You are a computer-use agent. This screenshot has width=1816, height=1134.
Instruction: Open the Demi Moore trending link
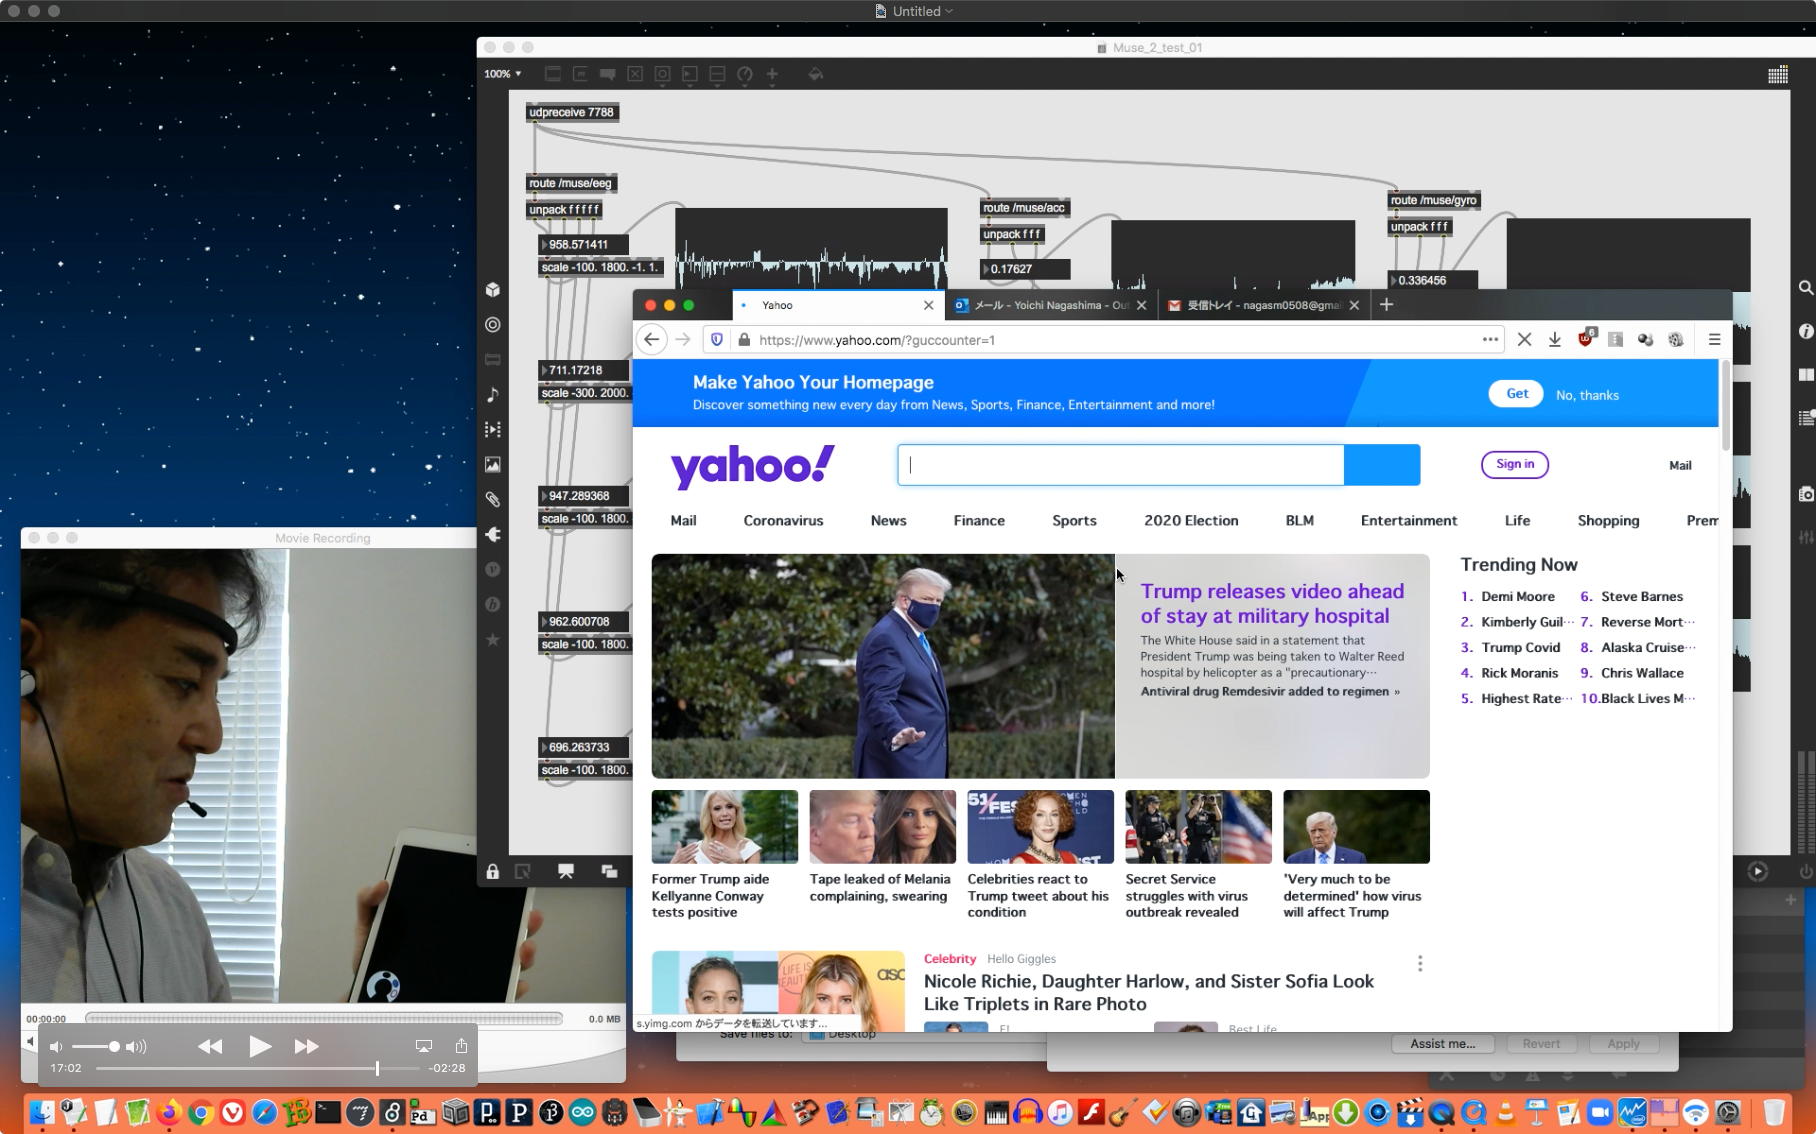tap(1518, 597)
